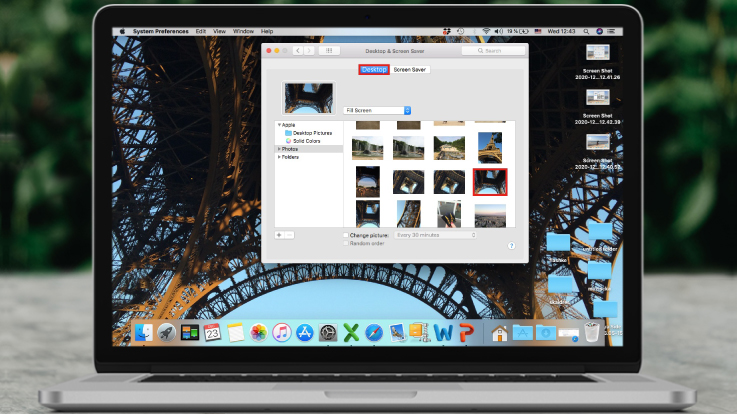The width and height of the screenshot is (737, 414).
Task: Open the help question mark button
Action: pos(511,245)
